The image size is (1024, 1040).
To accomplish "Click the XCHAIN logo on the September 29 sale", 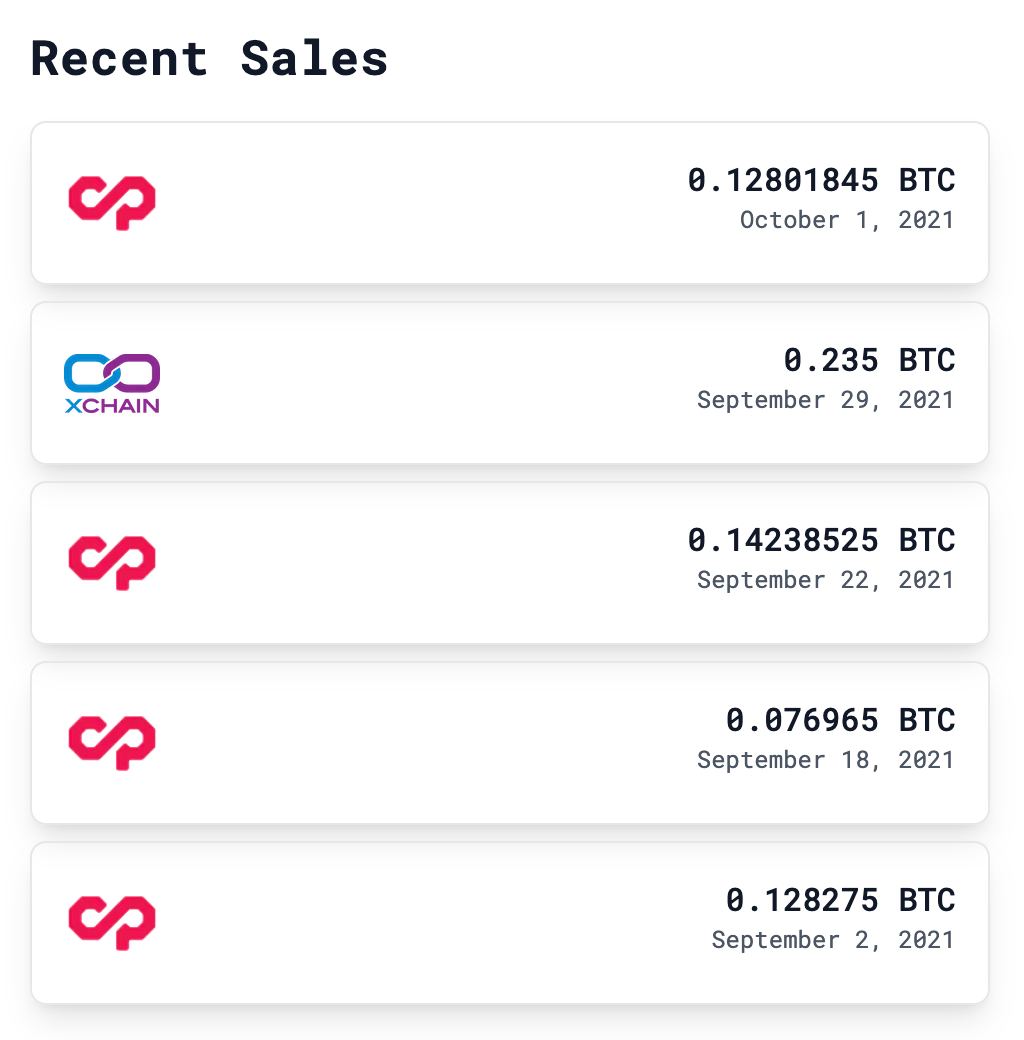I will tap(112, 383).
